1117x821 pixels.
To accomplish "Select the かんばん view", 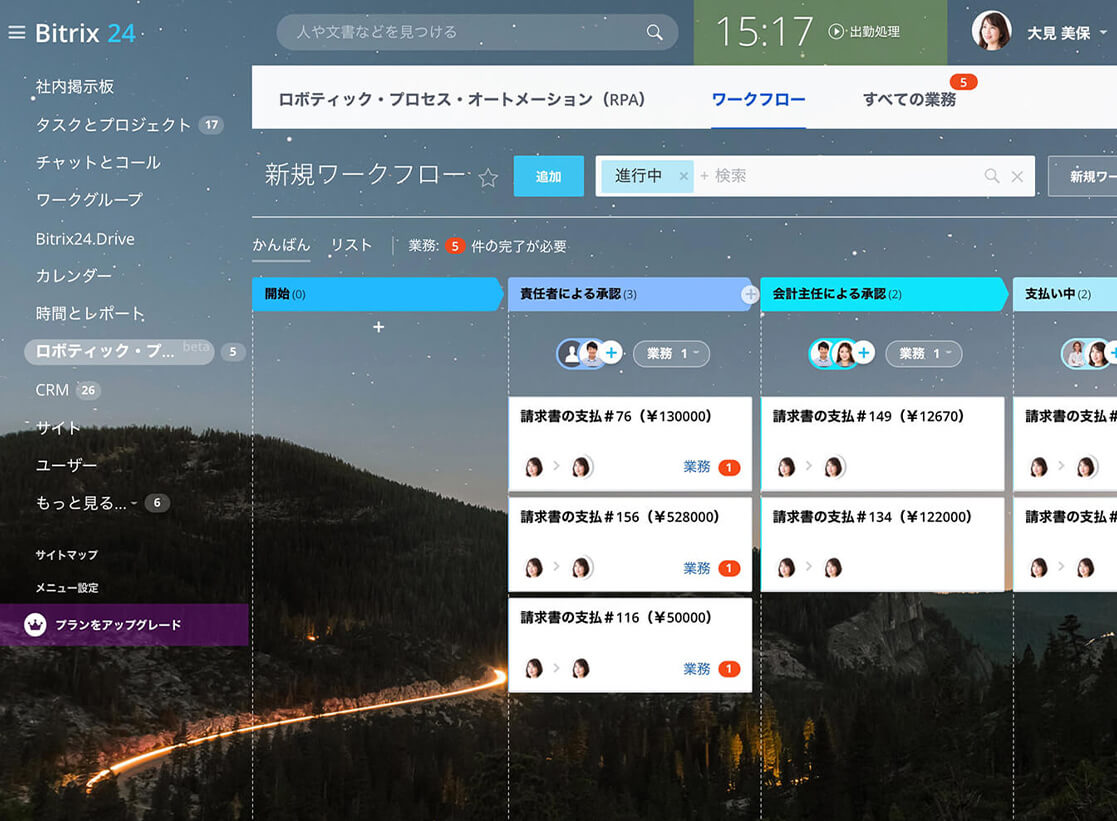I will click(281, 245).
